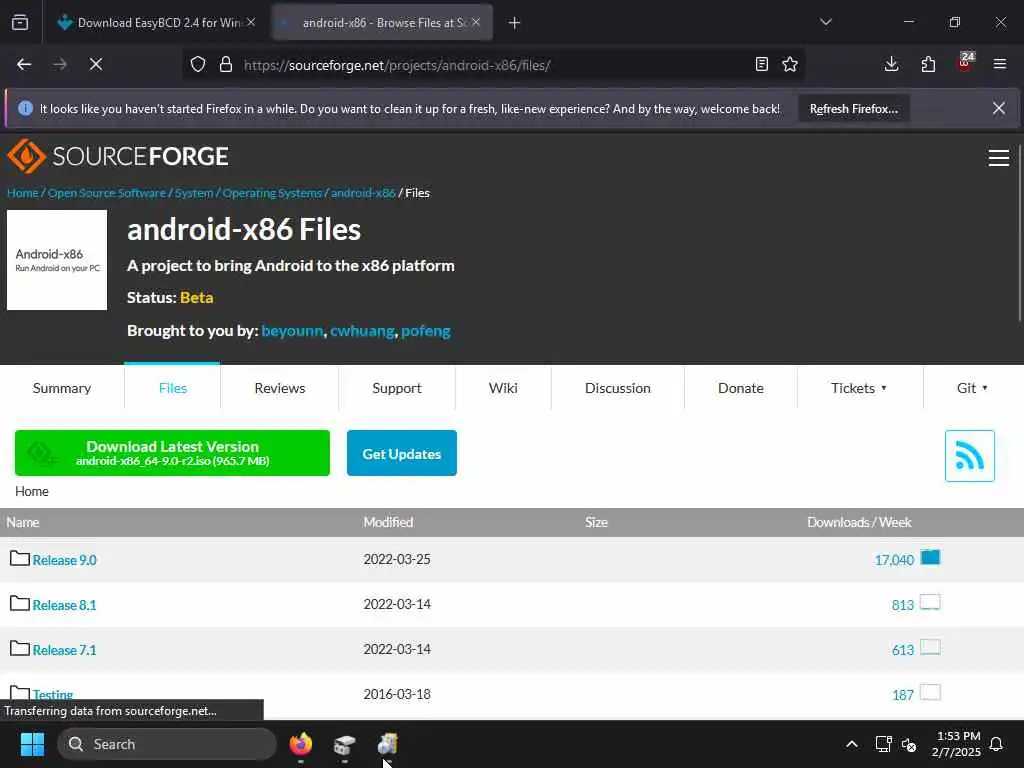View site security padlock information

click(x=226, y=64)
